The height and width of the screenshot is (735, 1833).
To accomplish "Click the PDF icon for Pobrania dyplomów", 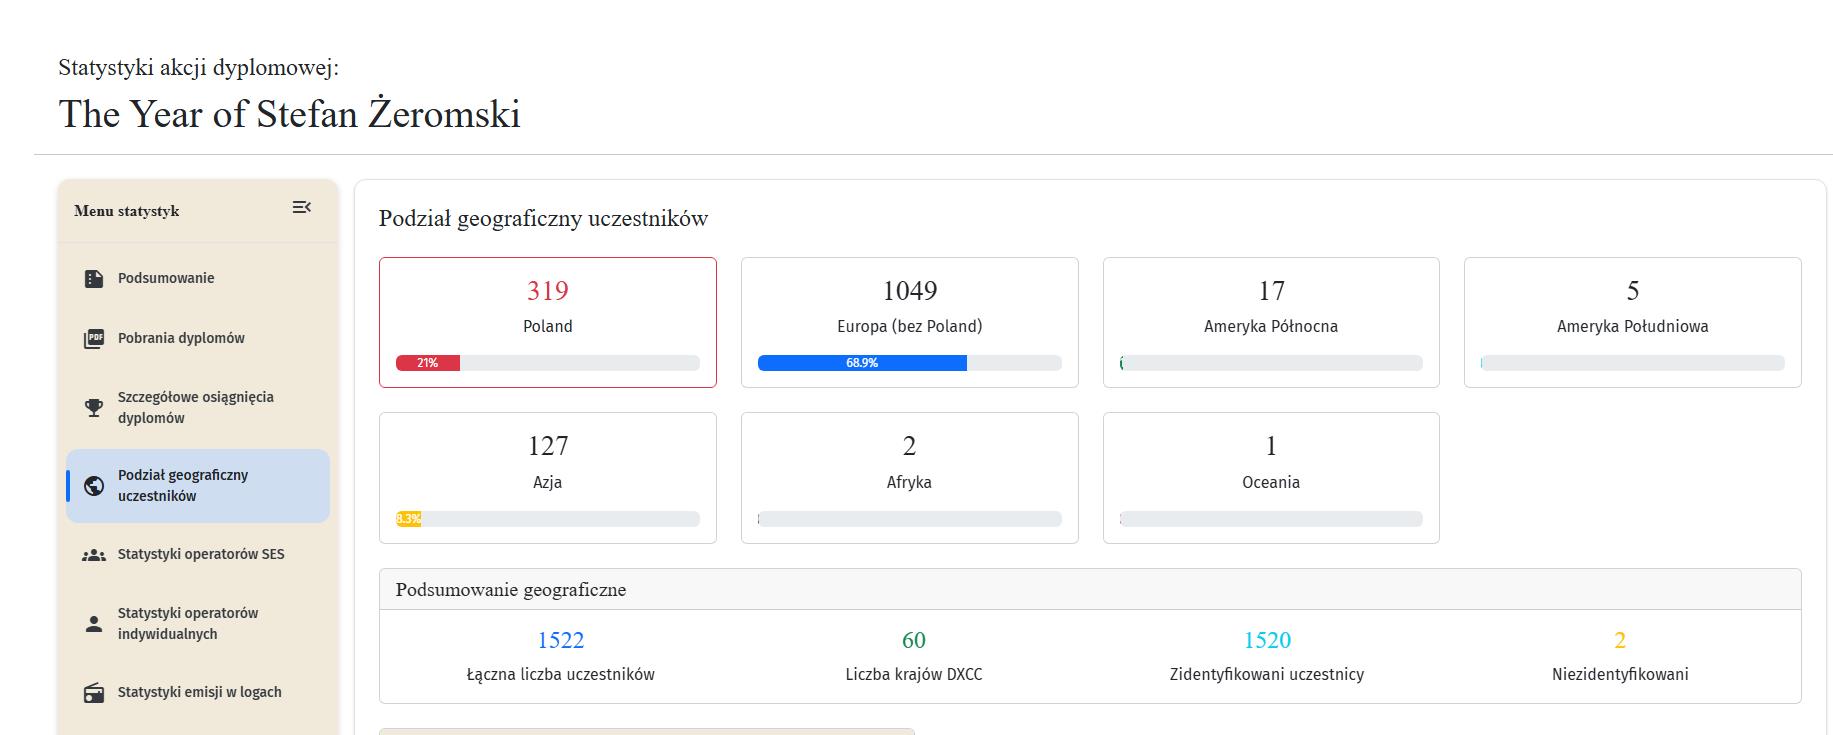I will click(94, 339).
